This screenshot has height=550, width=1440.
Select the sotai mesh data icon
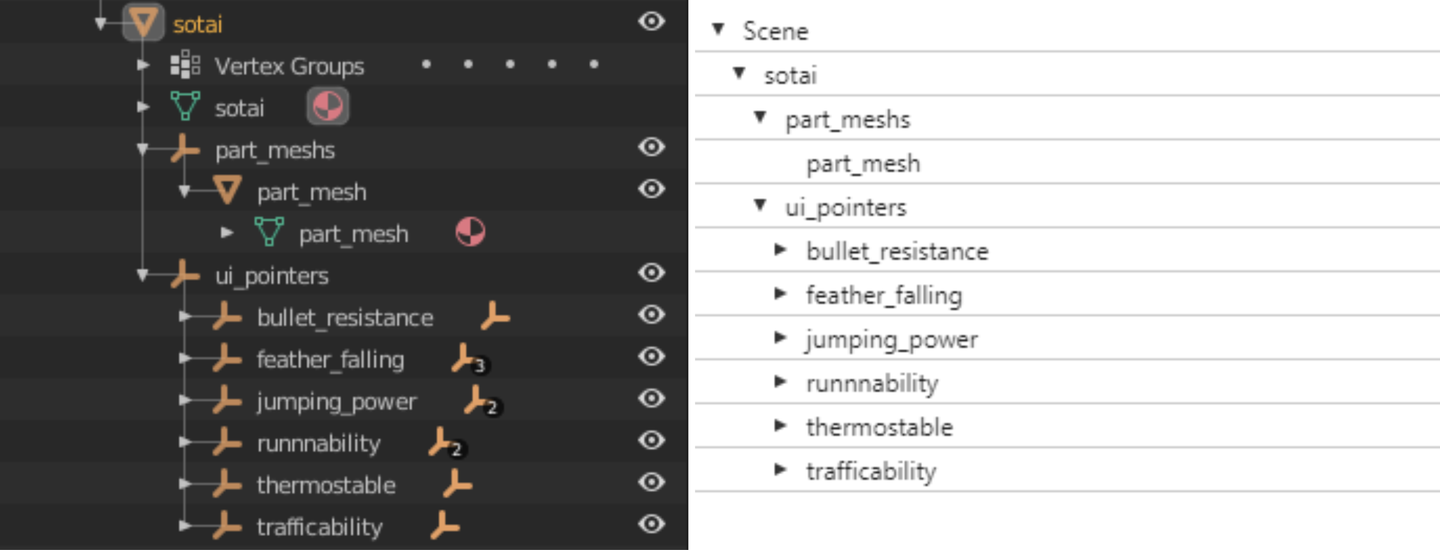pyautogui.click(x=185, y=107)
